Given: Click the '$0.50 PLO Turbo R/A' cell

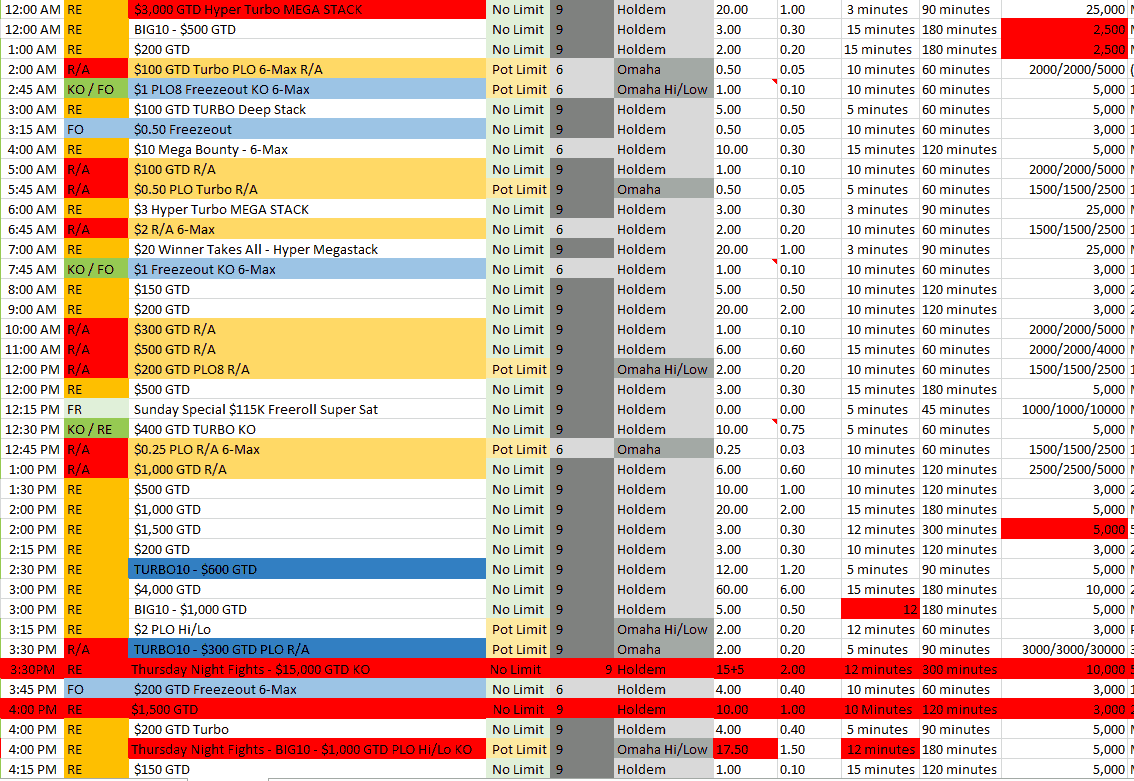Looking at the screenshot, I should pyautogui.click(x=307, y=189).
